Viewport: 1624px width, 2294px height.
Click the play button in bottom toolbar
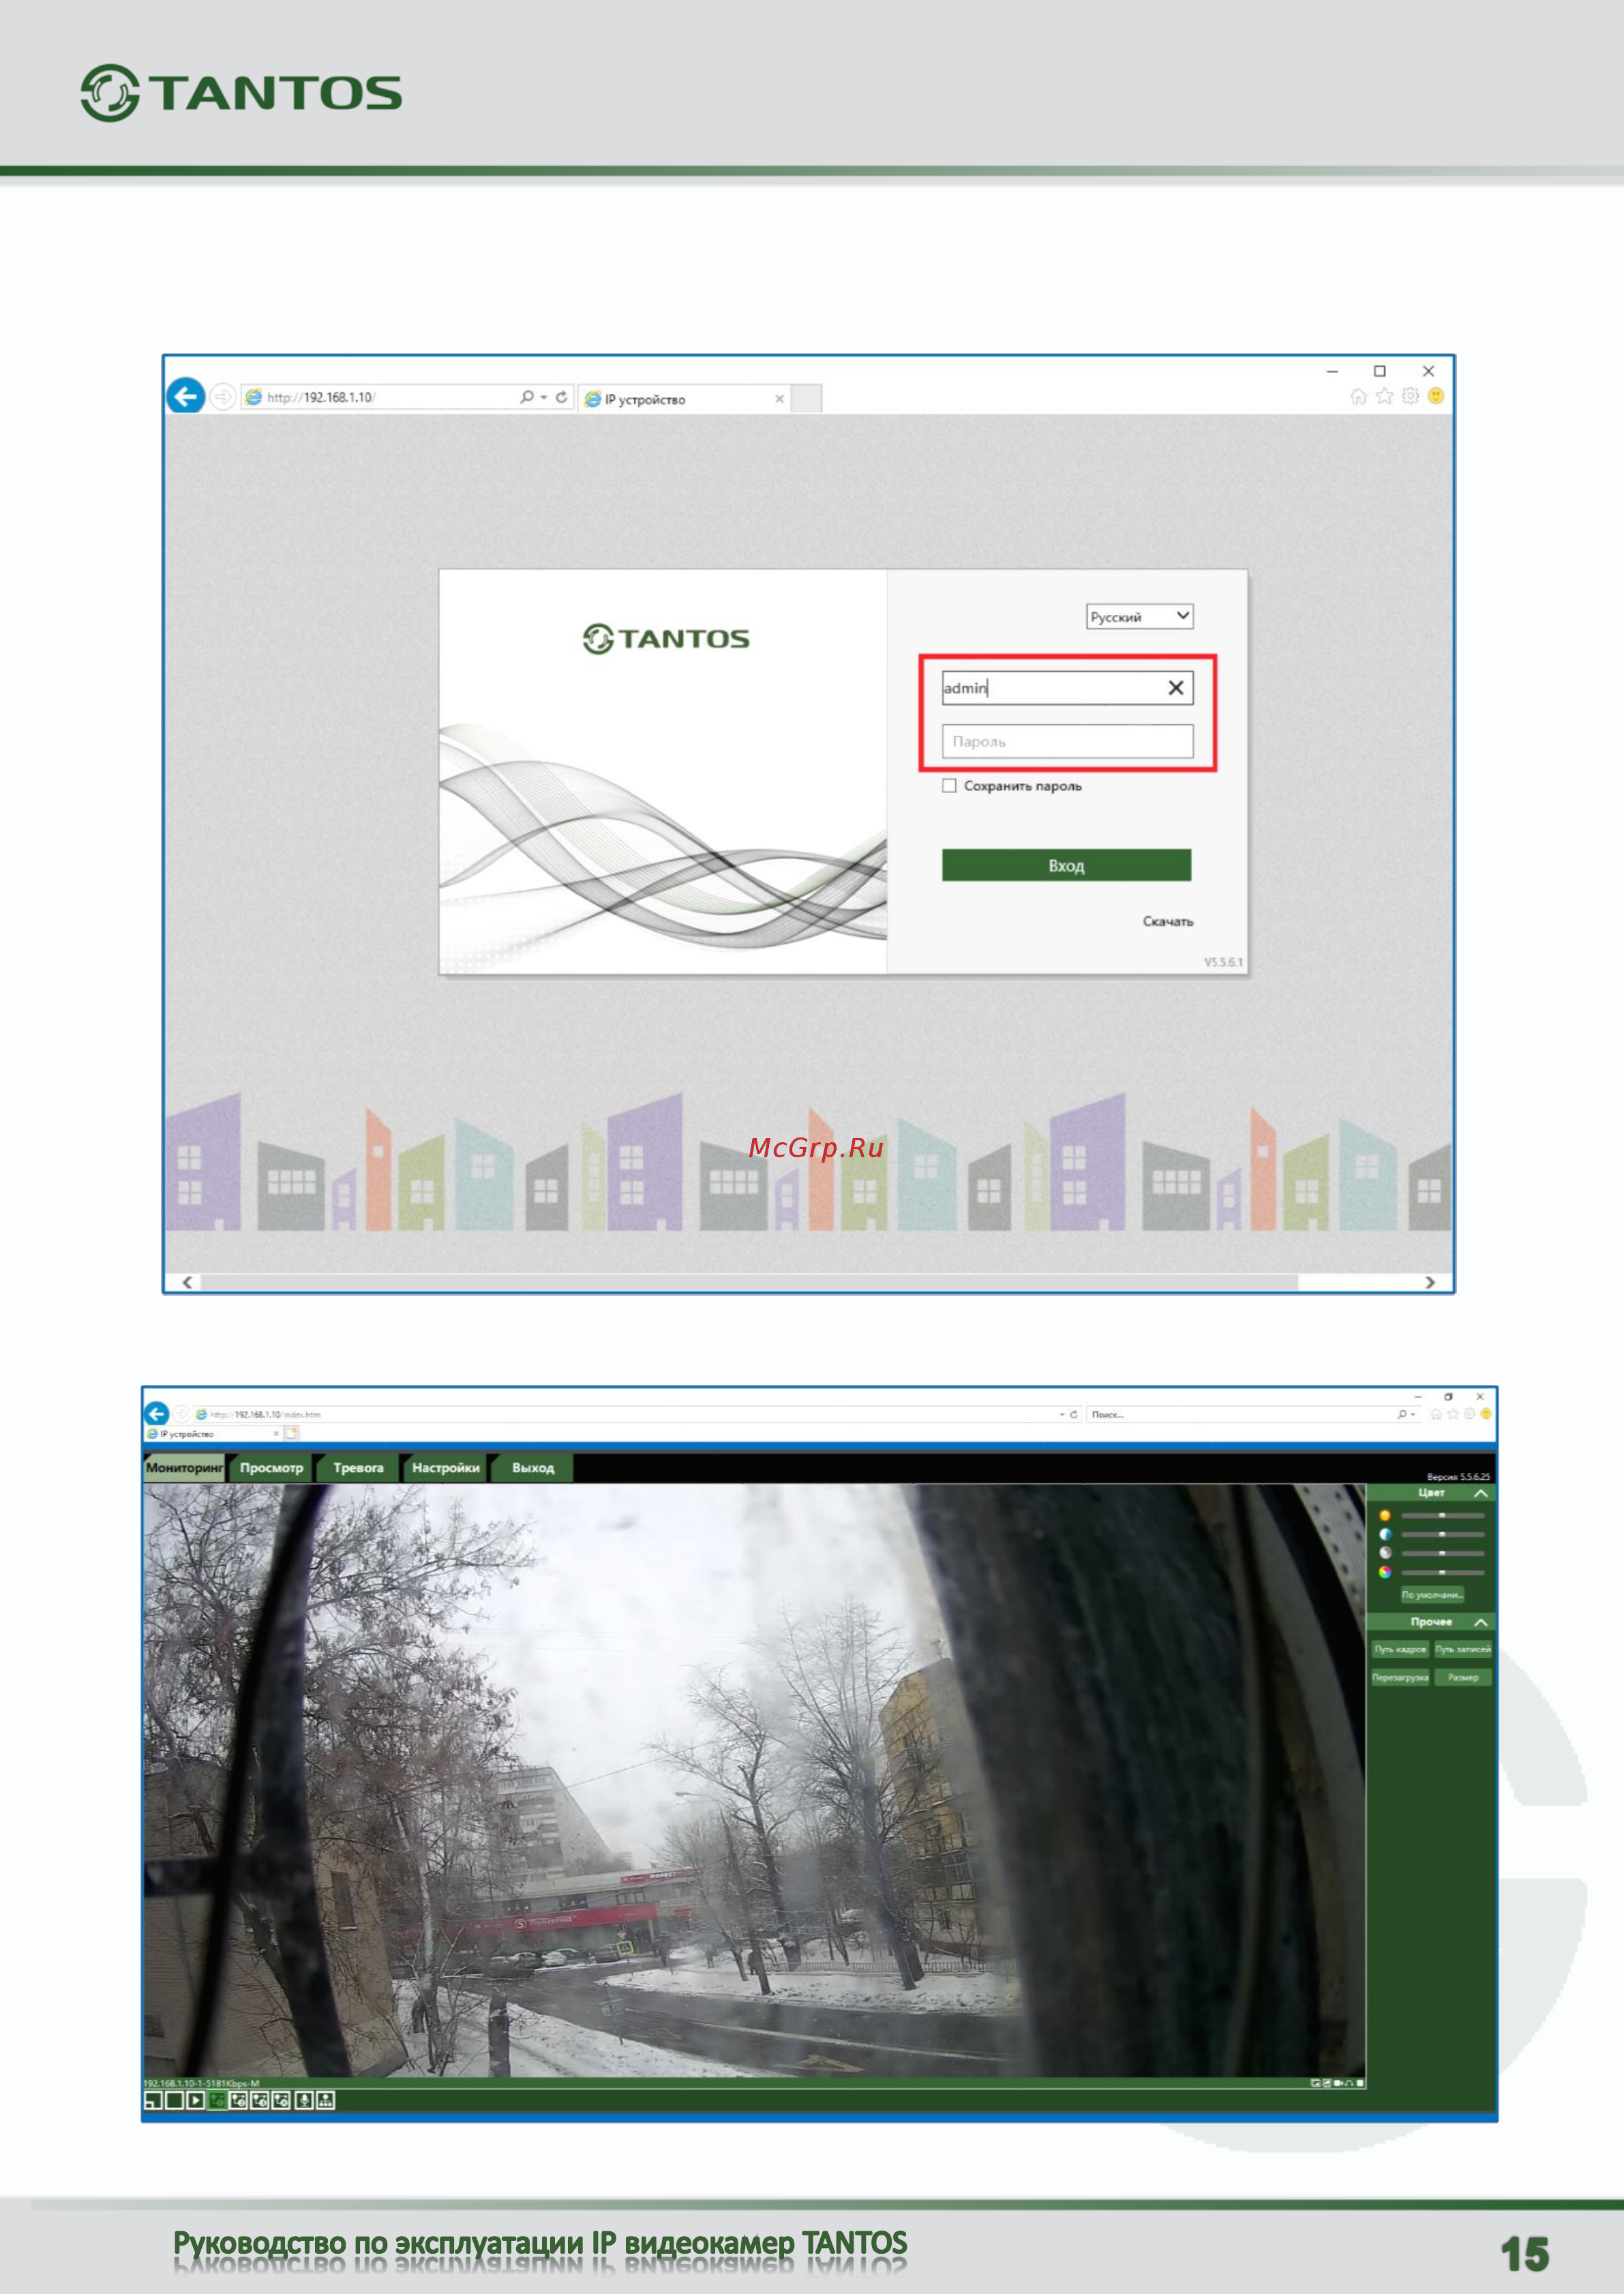coord(196,2100)
